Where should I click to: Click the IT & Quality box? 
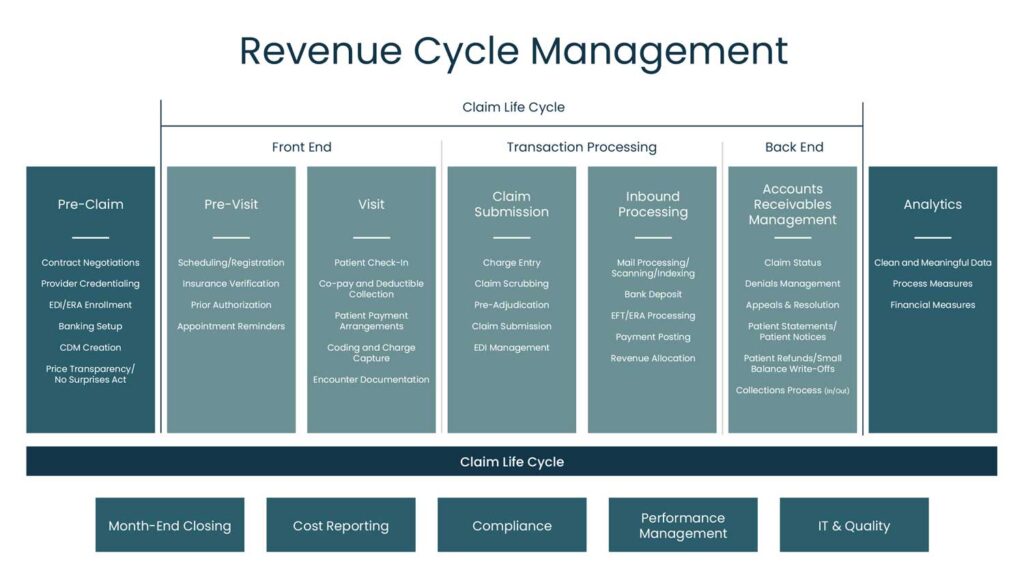[854, 524]
